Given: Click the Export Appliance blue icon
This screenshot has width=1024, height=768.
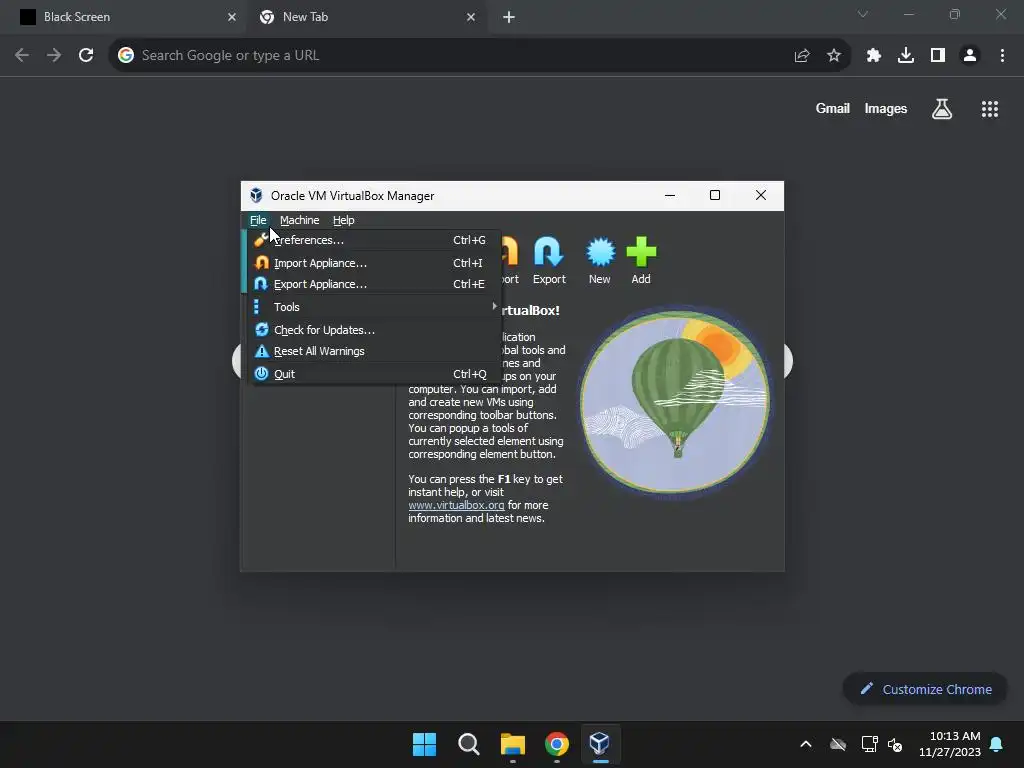Looking at the screenshot, I should coord(261,283).
